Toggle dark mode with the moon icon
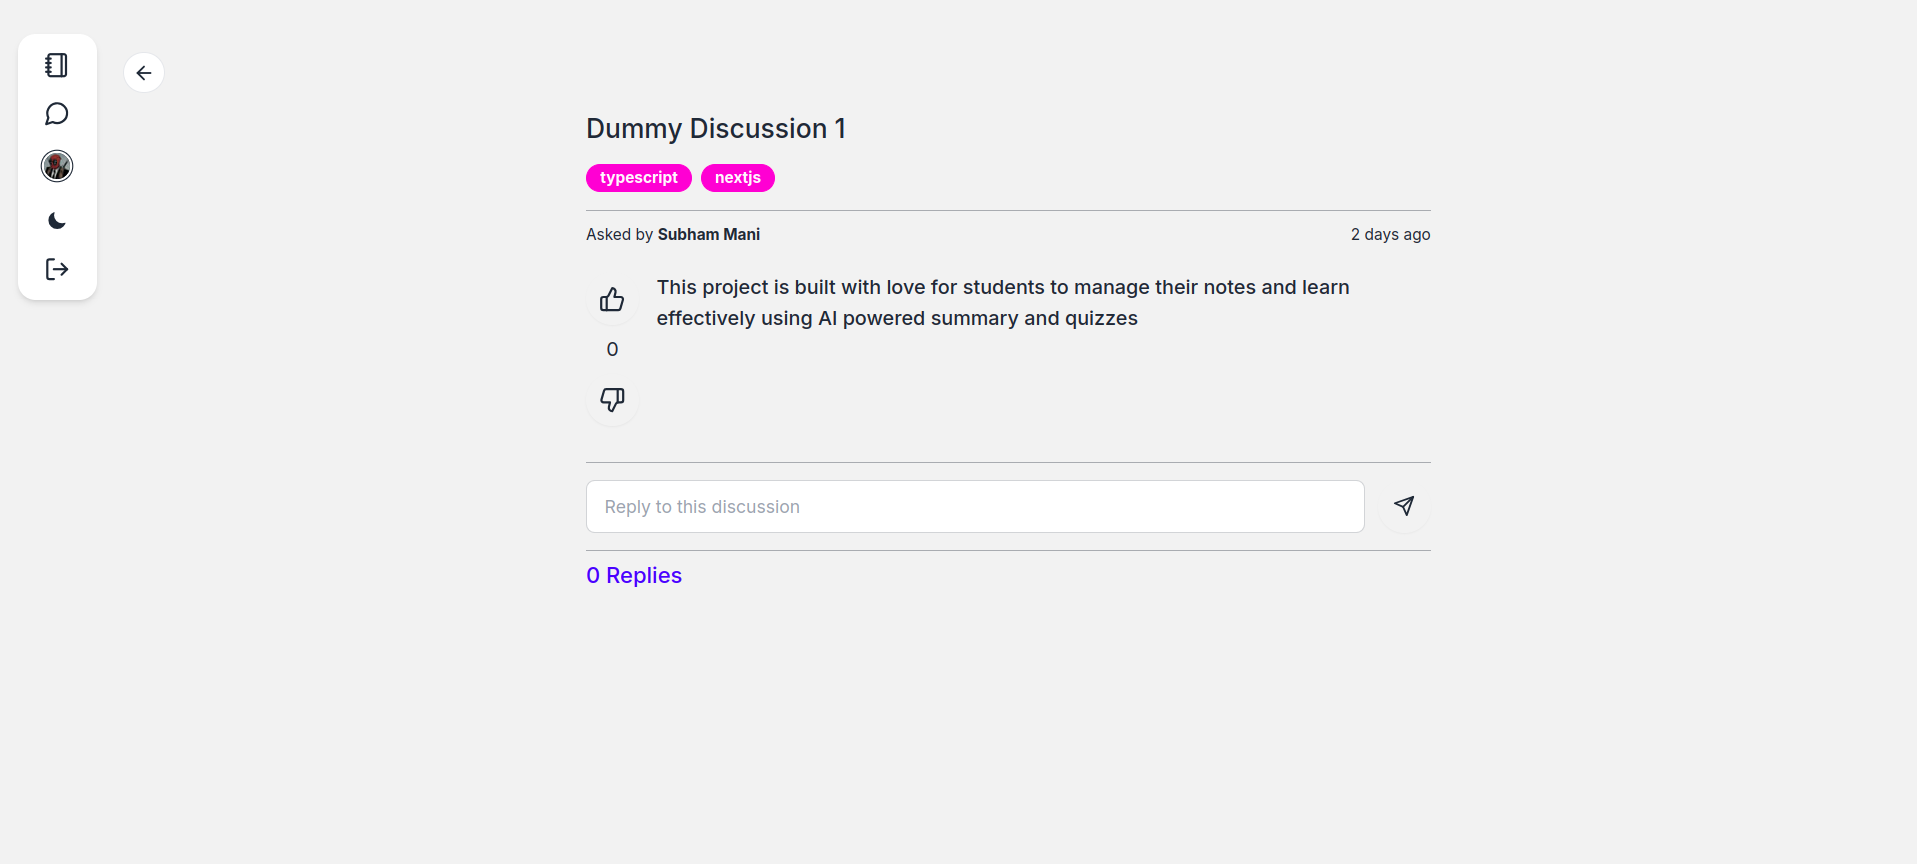This screenshot has height=864, width=1917. pyautogui.click(x=56, y=220)
